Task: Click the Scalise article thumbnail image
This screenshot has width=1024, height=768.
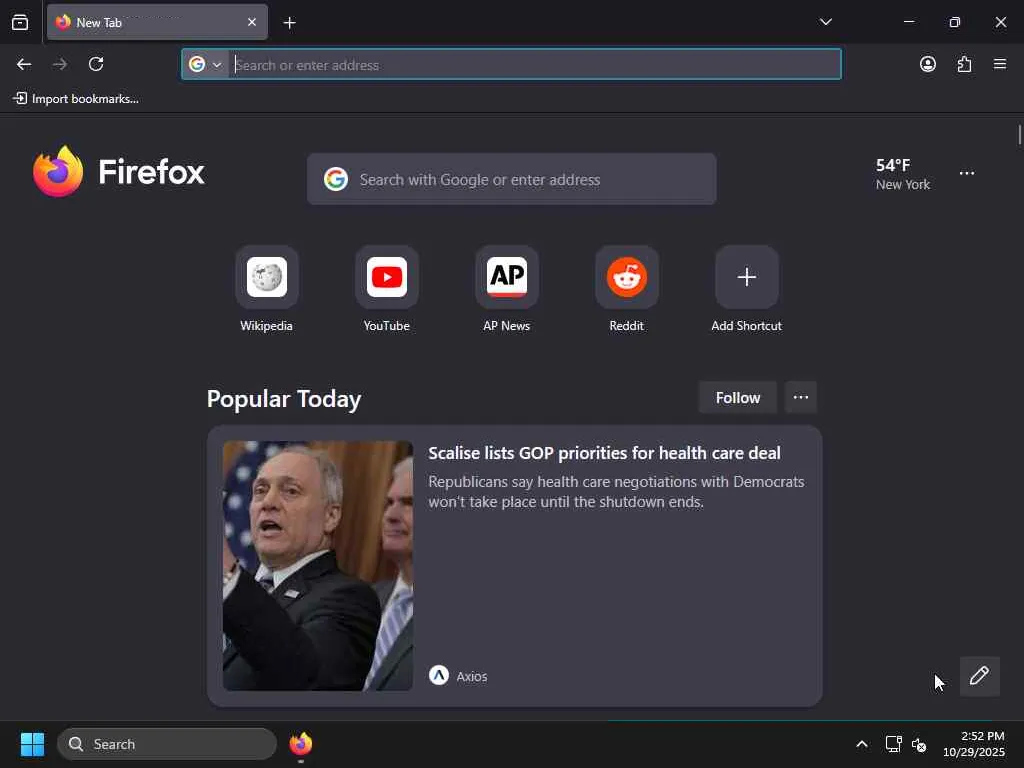Action: coord(317,566)
